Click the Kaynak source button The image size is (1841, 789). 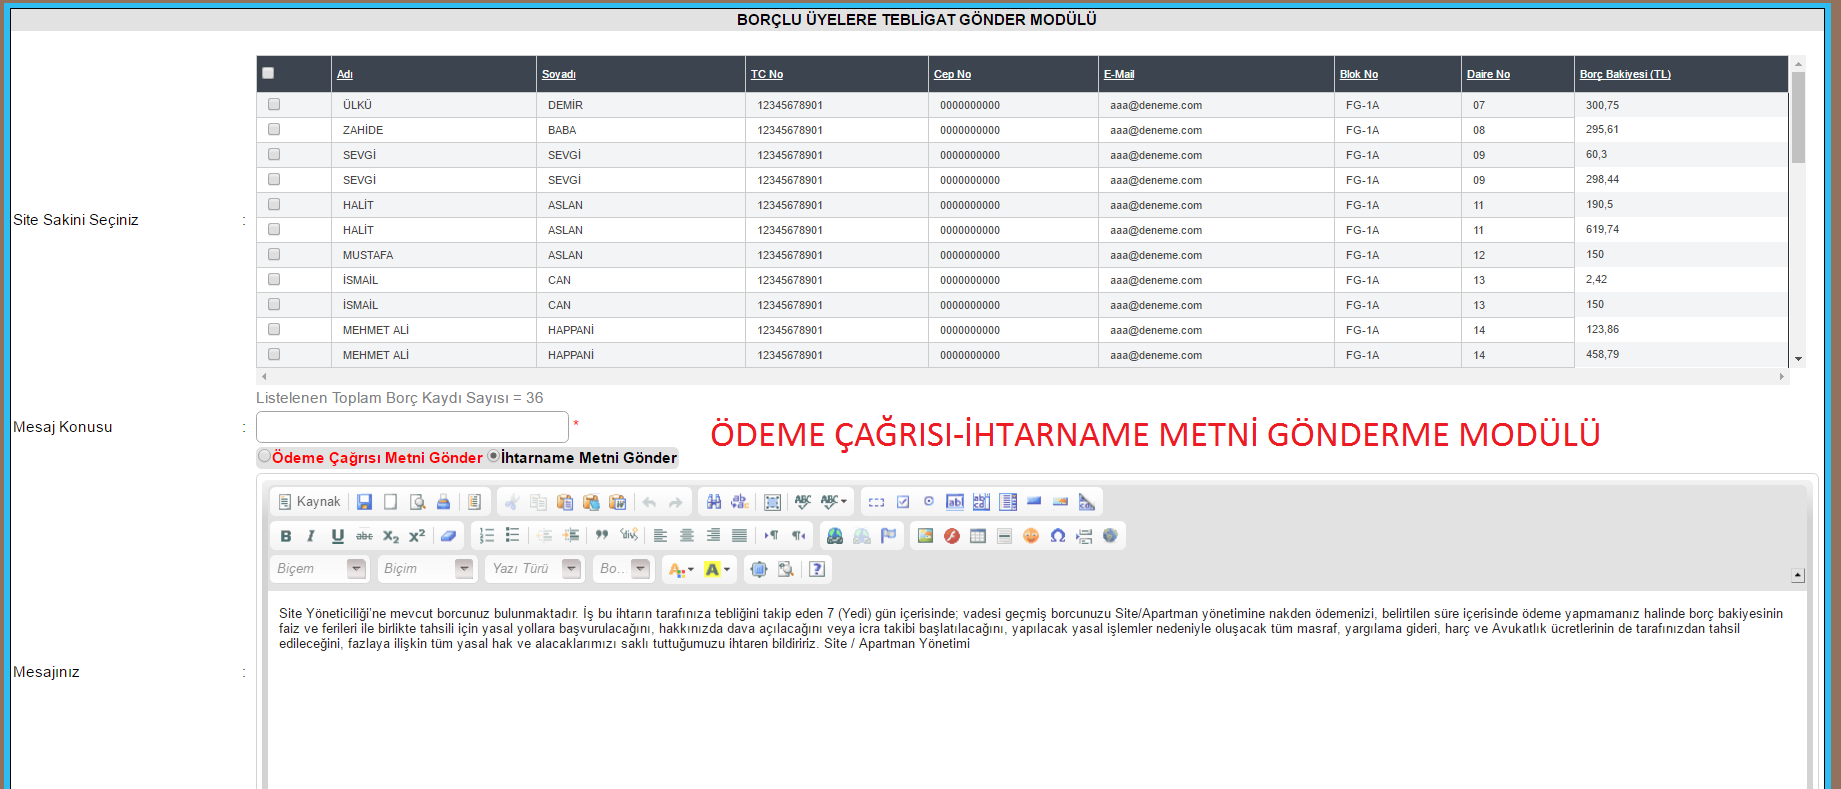309,502
